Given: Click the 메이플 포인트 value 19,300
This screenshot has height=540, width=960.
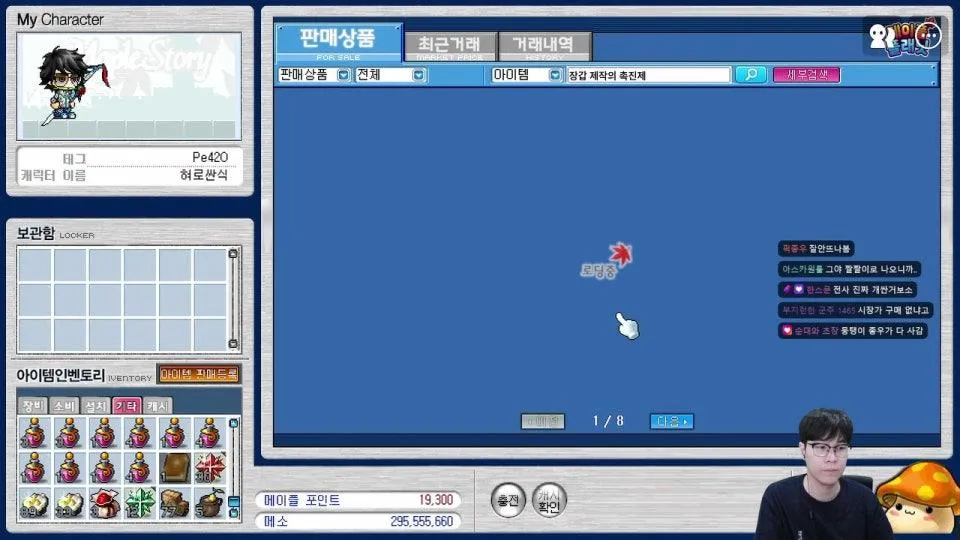Looking at the screenshot, I should [x=436, y=500].
